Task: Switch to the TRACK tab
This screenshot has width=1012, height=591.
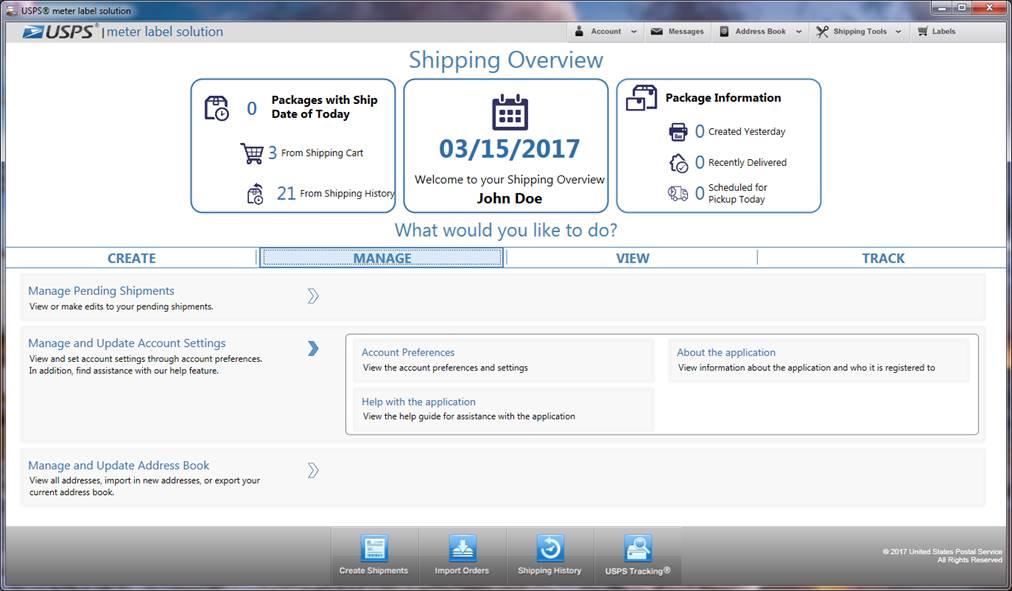Action: coord(883,258)
